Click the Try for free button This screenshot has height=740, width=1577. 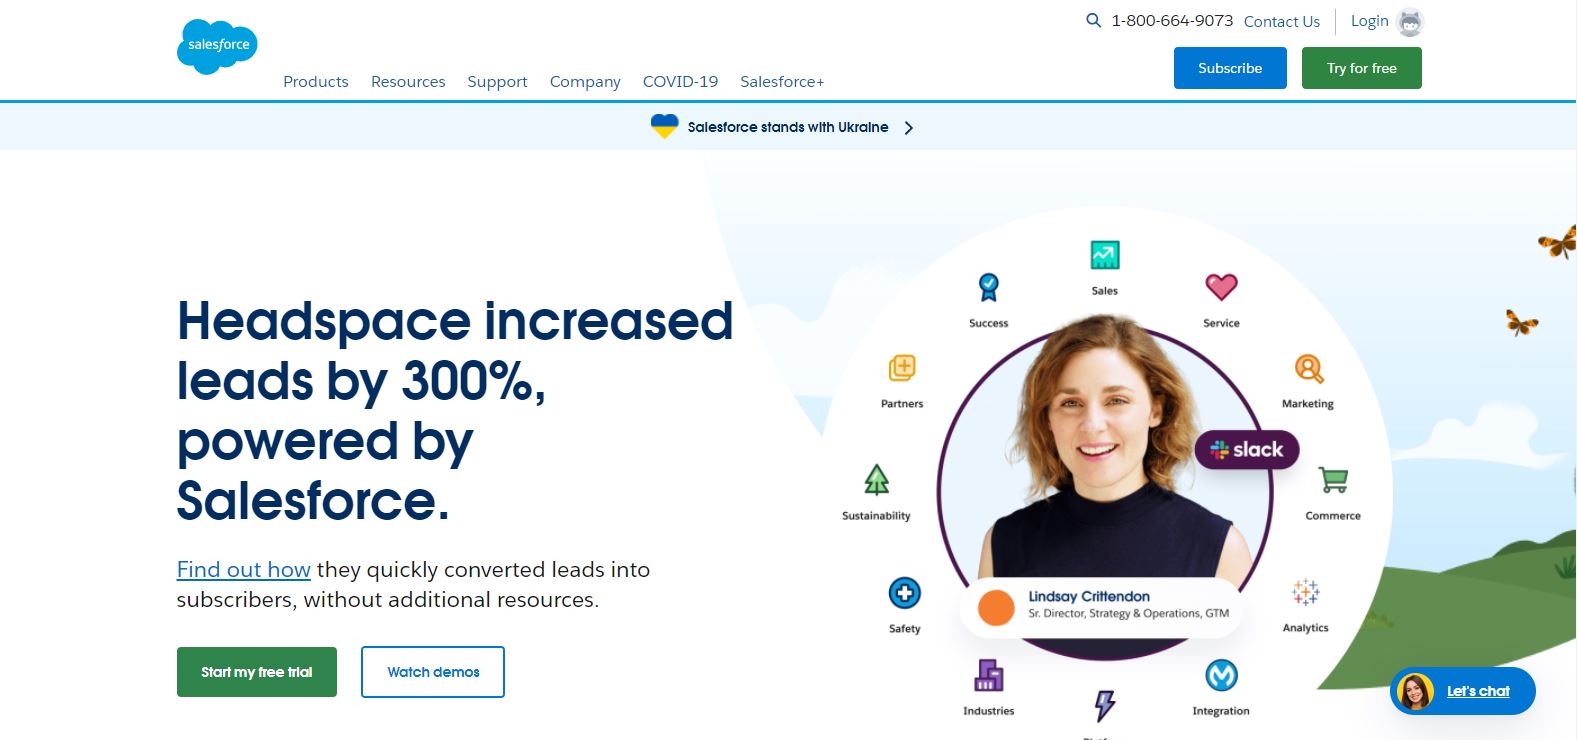coord(1361,68)
